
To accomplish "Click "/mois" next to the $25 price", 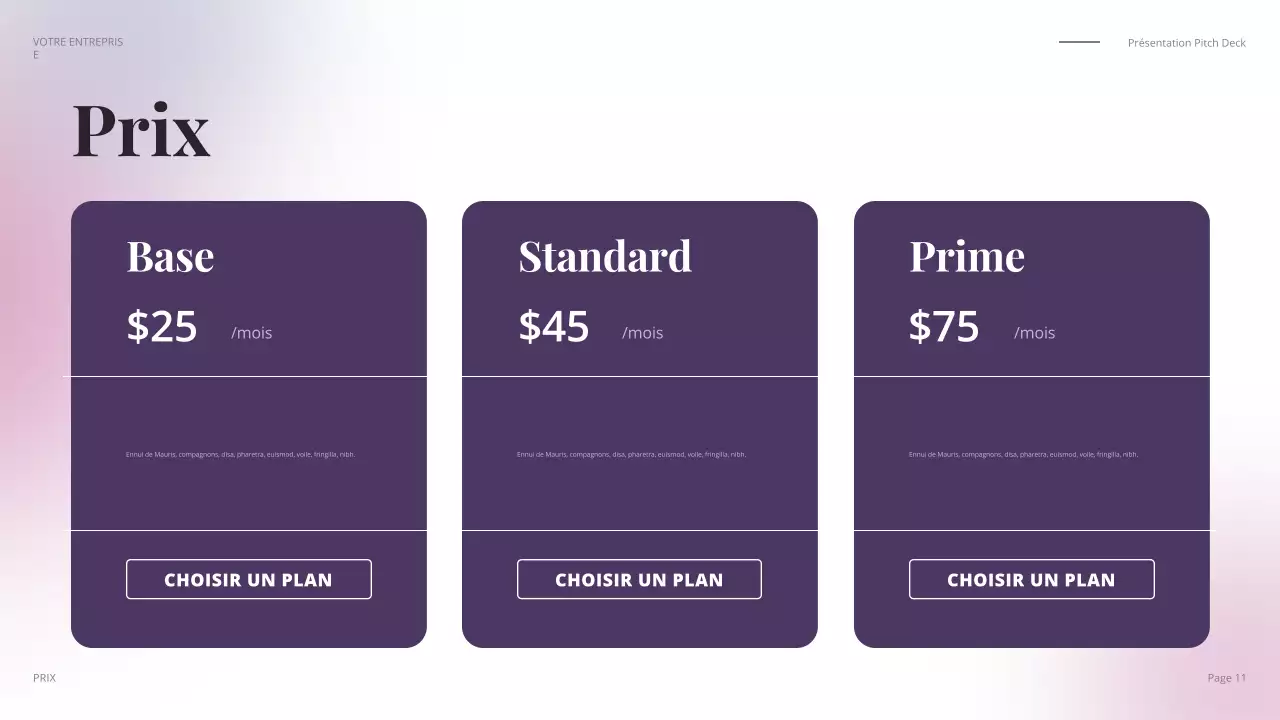I will point(251,333).
